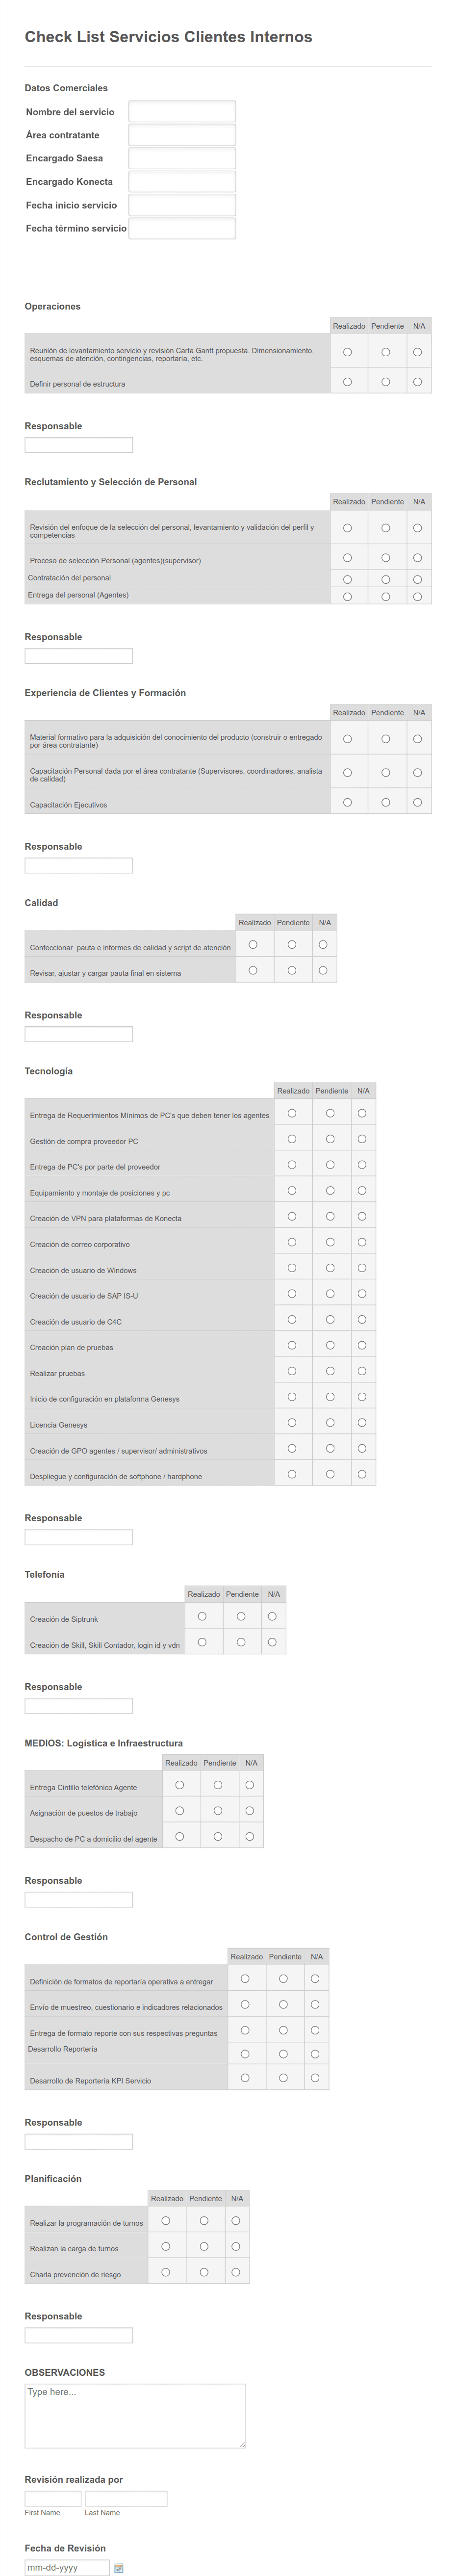Image resolution: width=456 pixels, height=2576 pixels.
Task: Mark 'Asignación de puestos de trabajo' N/A
Action: (249, 1810)
